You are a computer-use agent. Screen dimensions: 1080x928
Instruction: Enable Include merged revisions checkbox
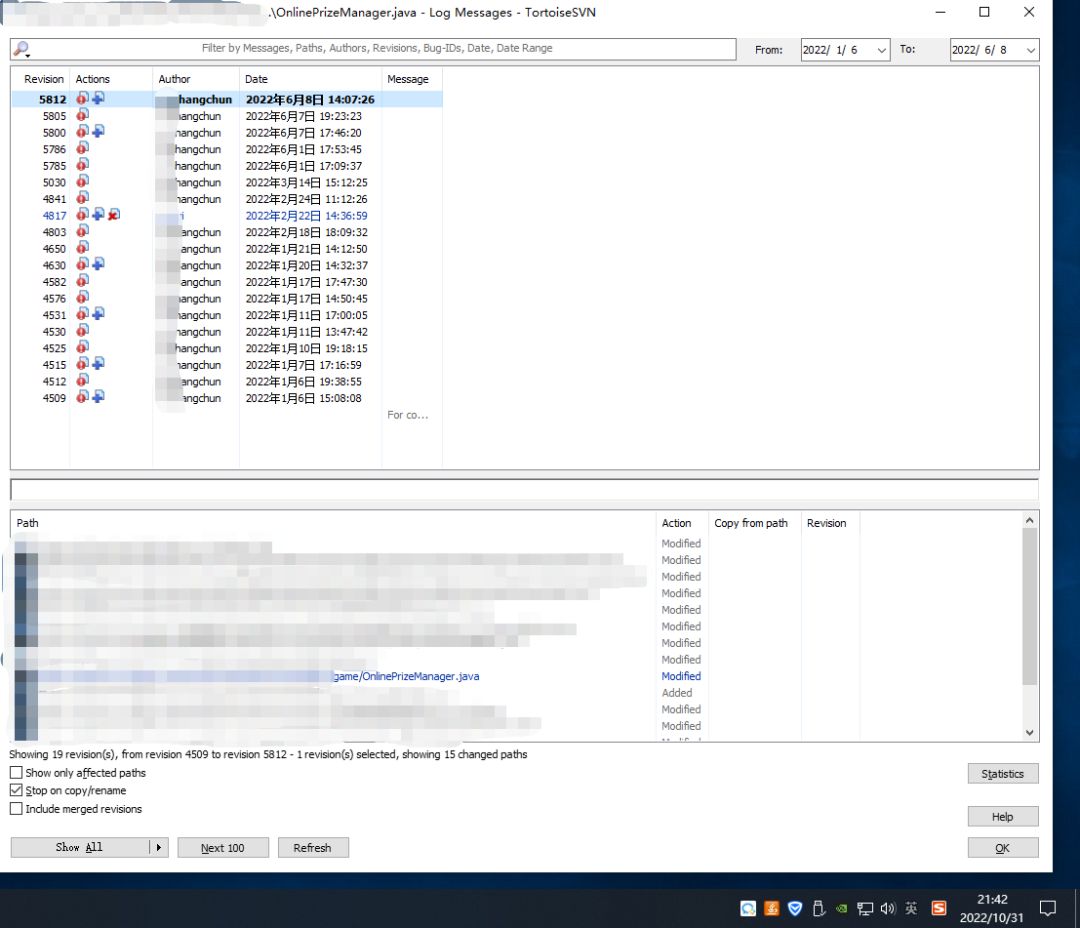tap(16, 809)
